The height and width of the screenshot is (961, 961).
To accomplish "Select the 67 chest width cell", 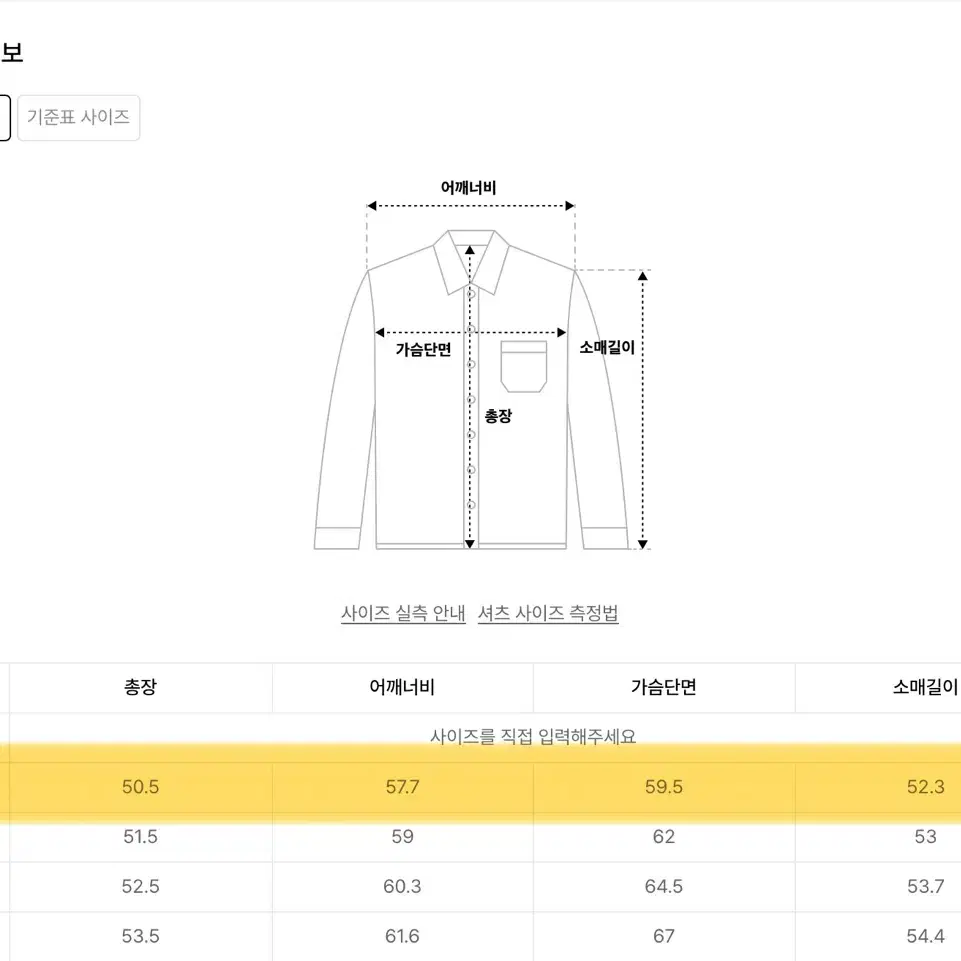I will pos(664,936).
